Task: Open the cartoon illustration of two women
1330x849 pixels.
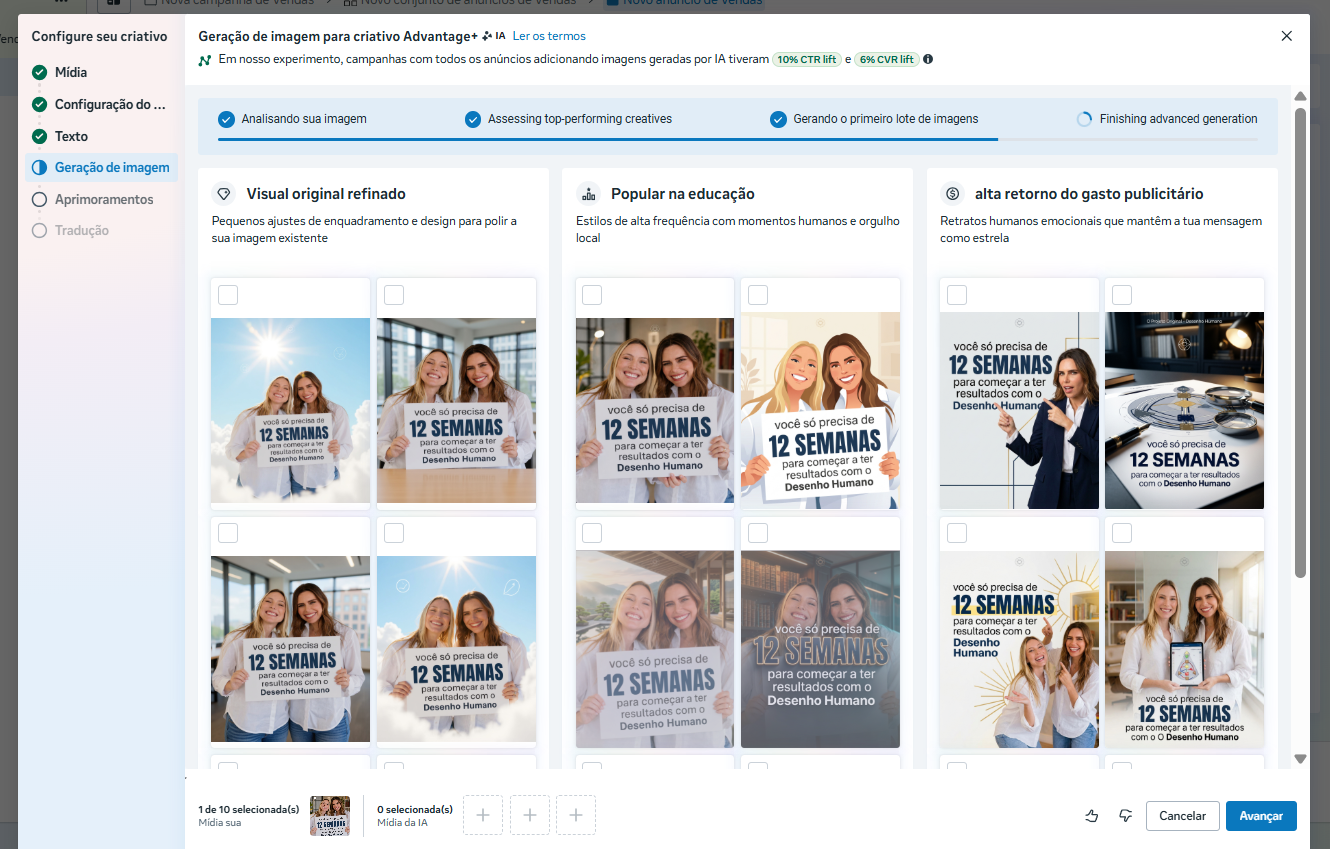Action: 820,411
